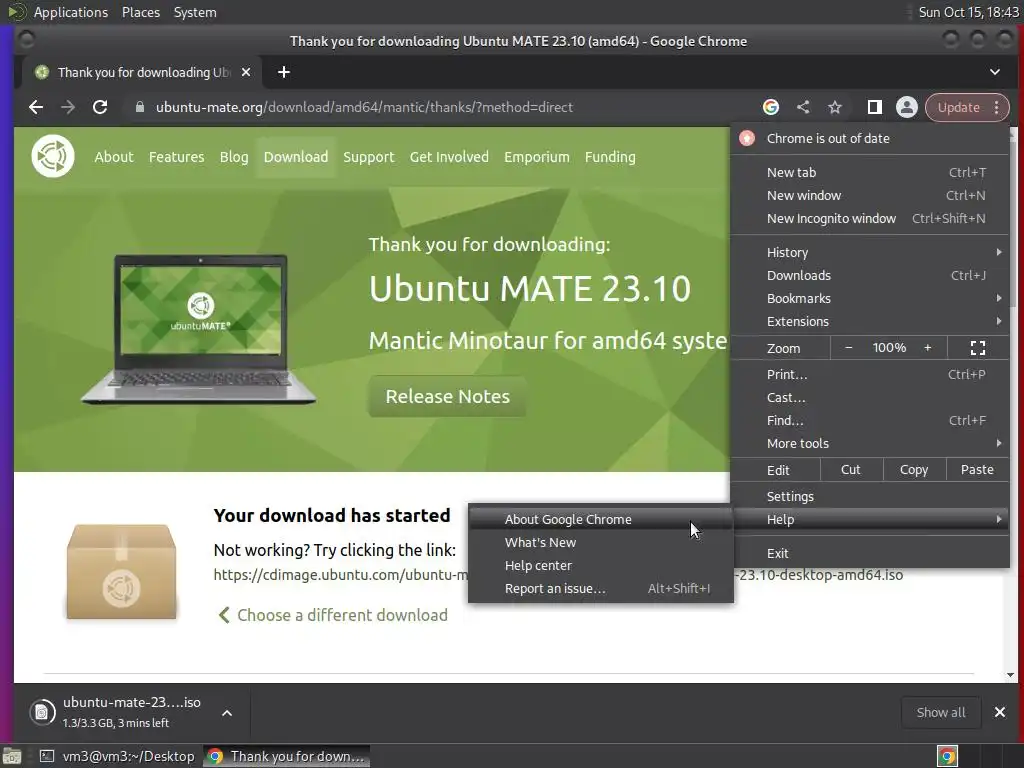
Task: Select Print from the Chrome menu
Action: [869, 374]
